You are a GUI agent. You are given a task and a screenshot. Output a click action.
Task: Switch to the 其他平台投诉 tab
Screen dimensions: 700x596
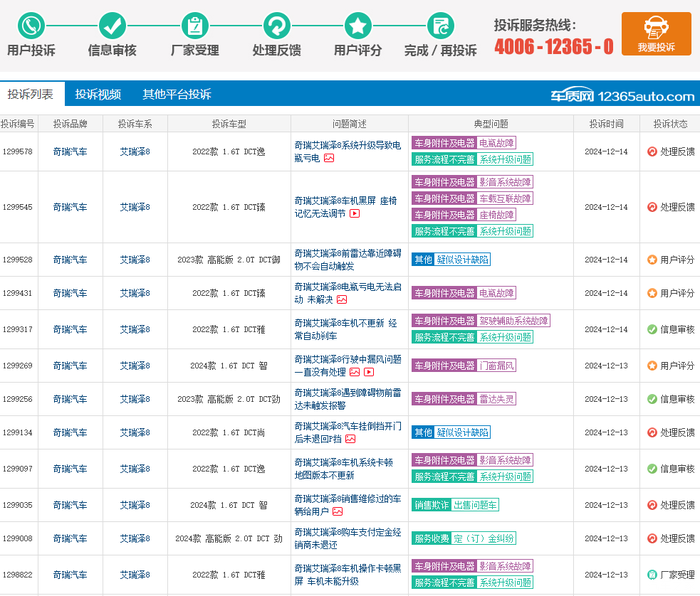coord(176,94)
